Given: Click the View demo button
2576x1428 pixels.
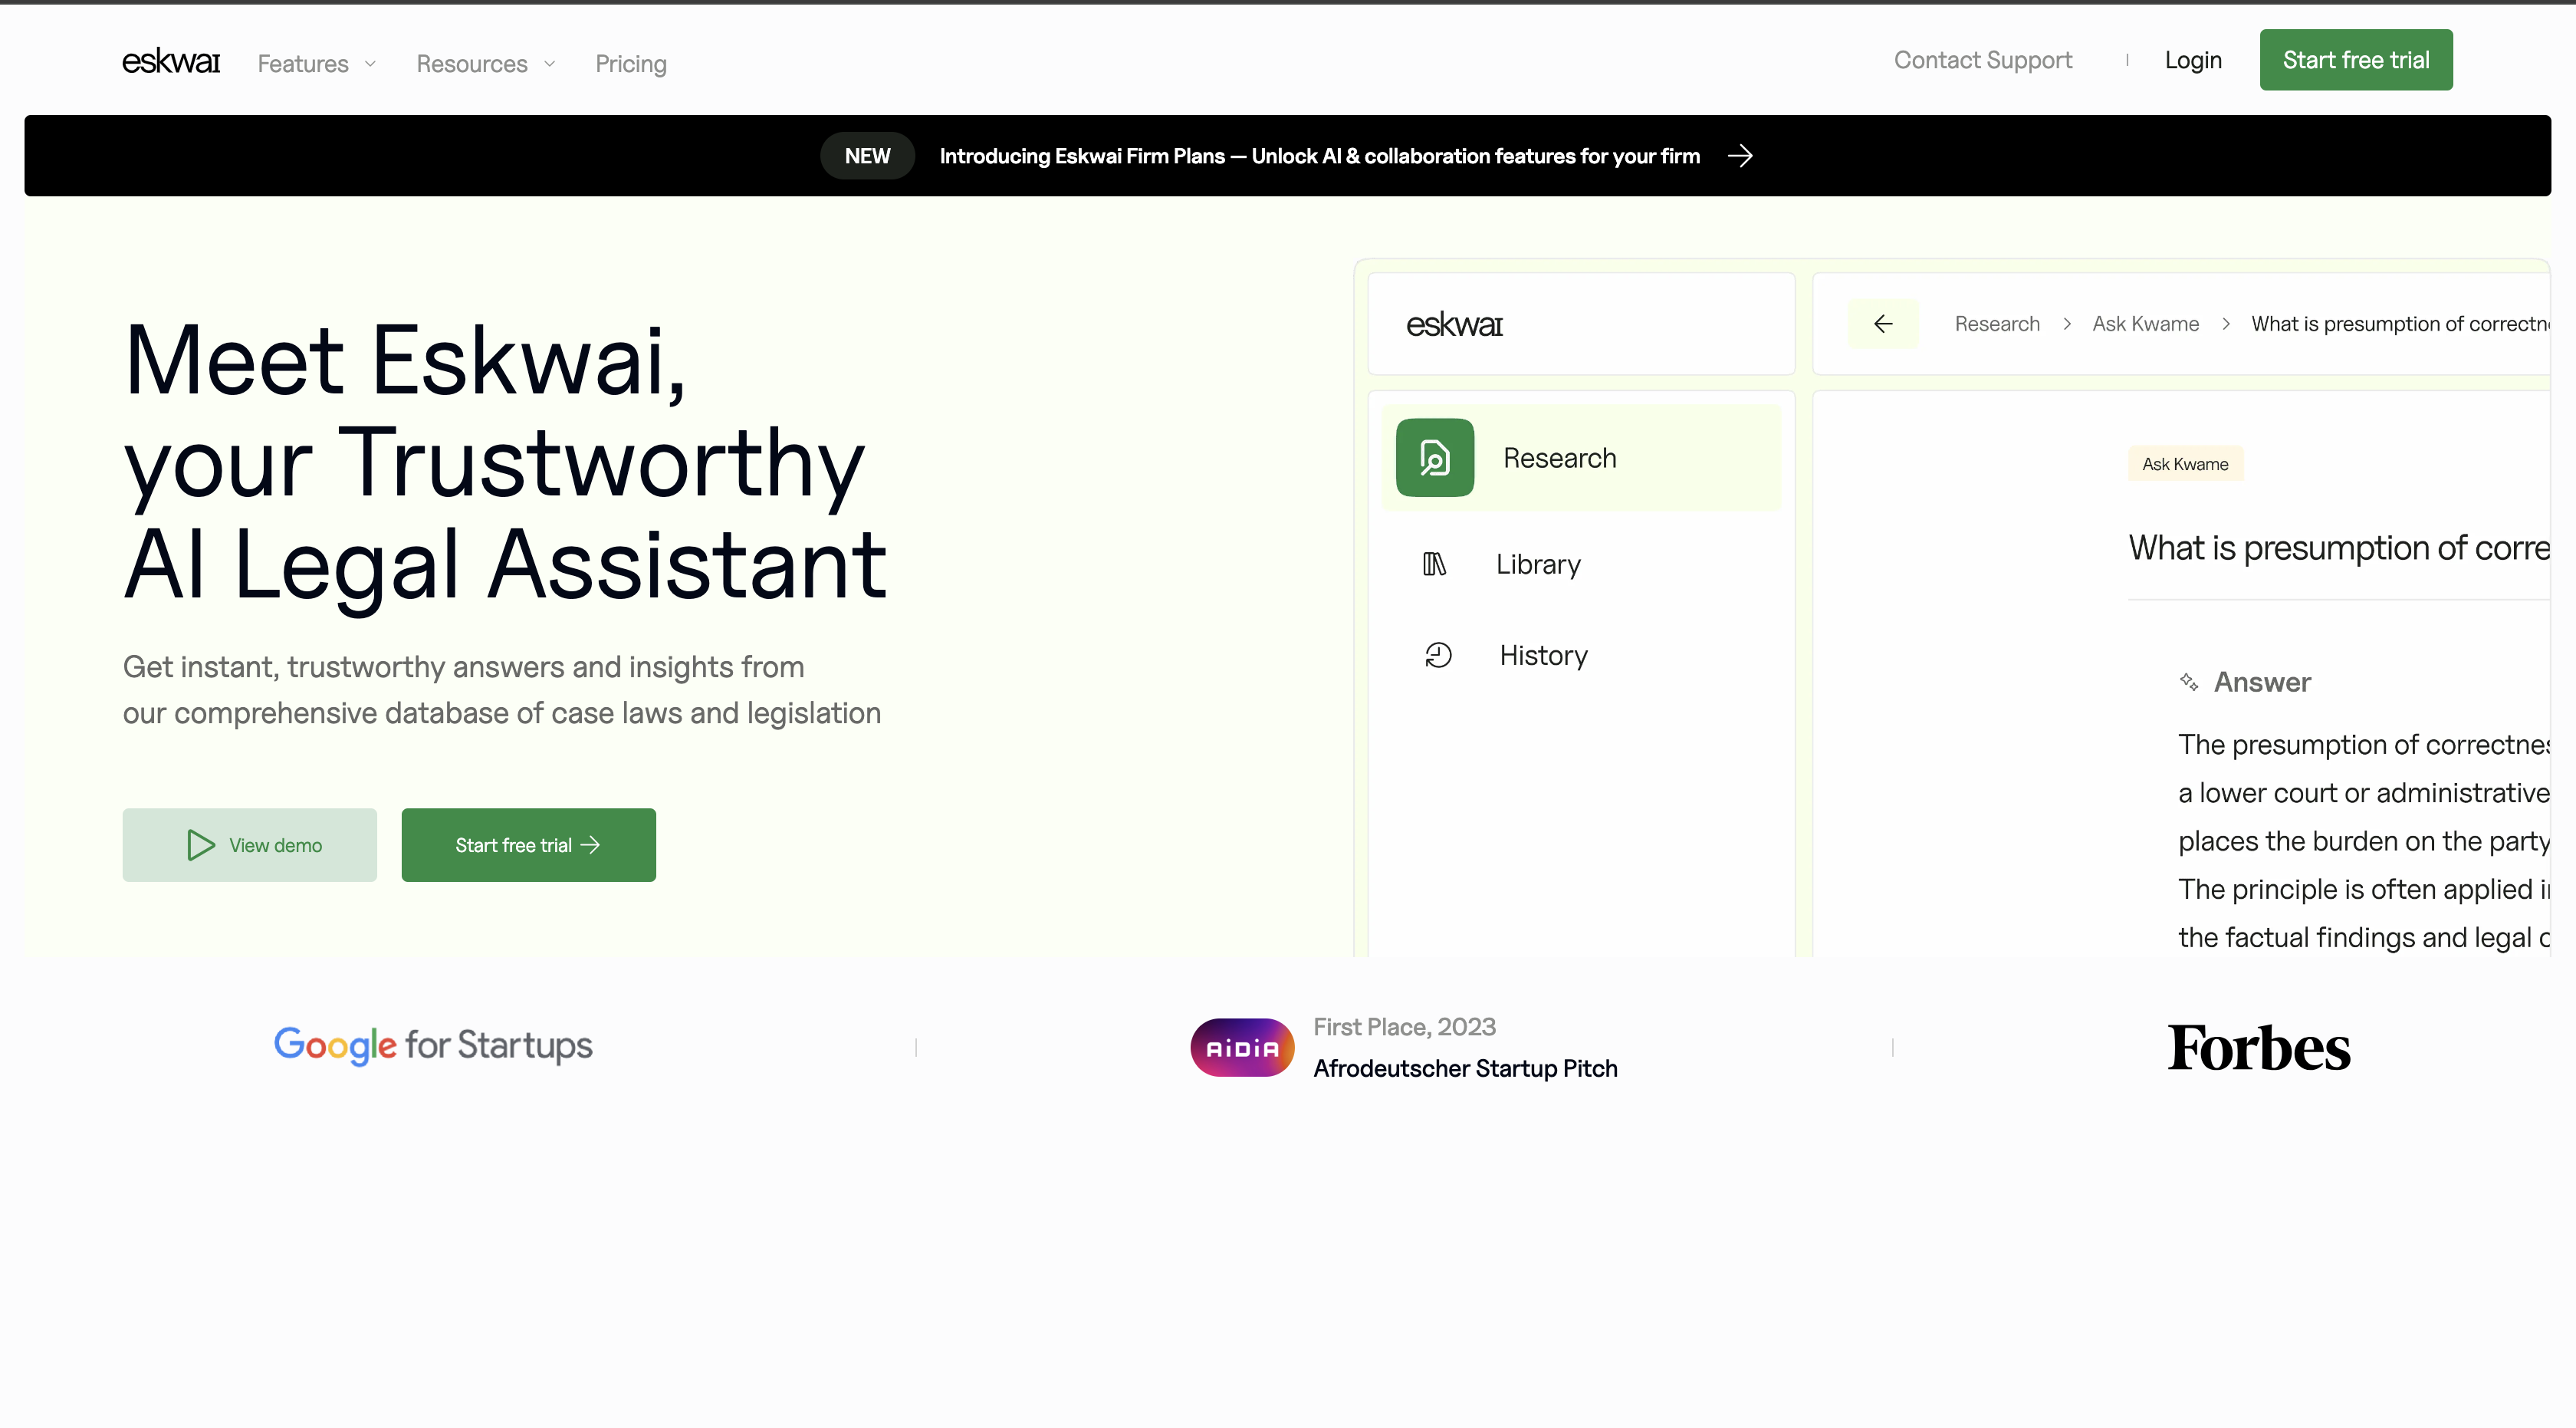Looking at the screenshot, I should click(x=250, y=845).
